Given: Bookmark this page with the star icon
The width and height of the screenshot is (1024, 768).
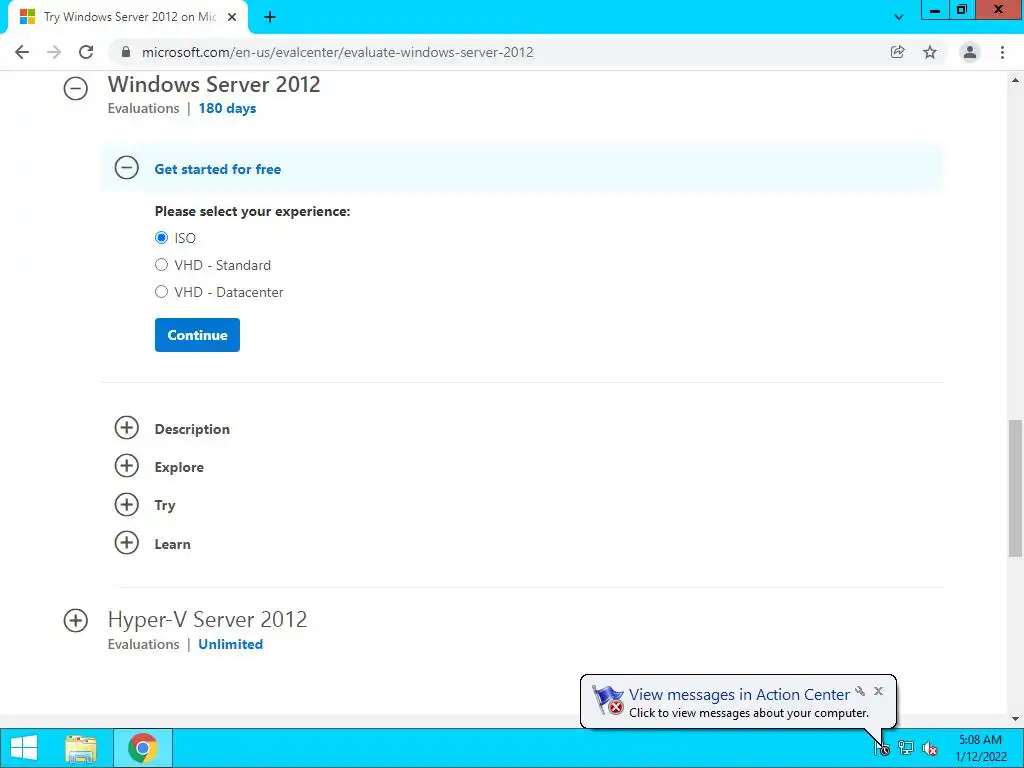Looking at the screenshot, I should pyautogui.click(x=930, y=52).
